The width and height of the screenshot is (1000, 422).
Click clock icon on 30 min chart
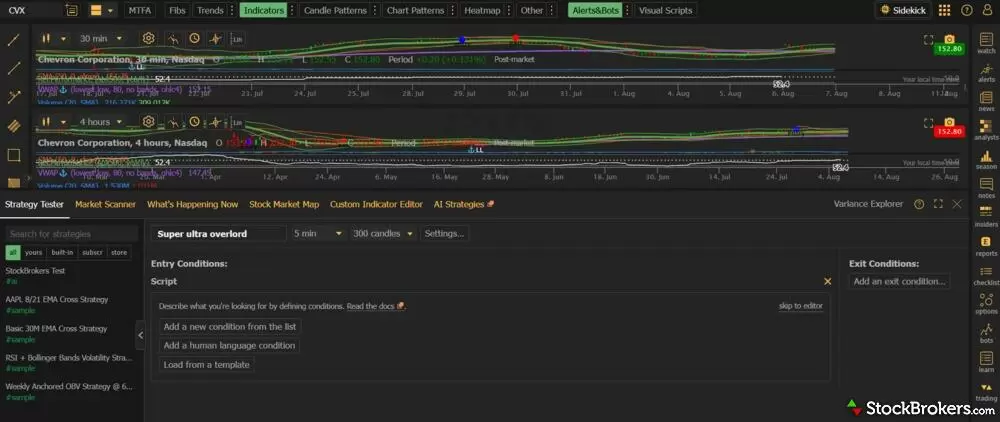tap(195, 38)
